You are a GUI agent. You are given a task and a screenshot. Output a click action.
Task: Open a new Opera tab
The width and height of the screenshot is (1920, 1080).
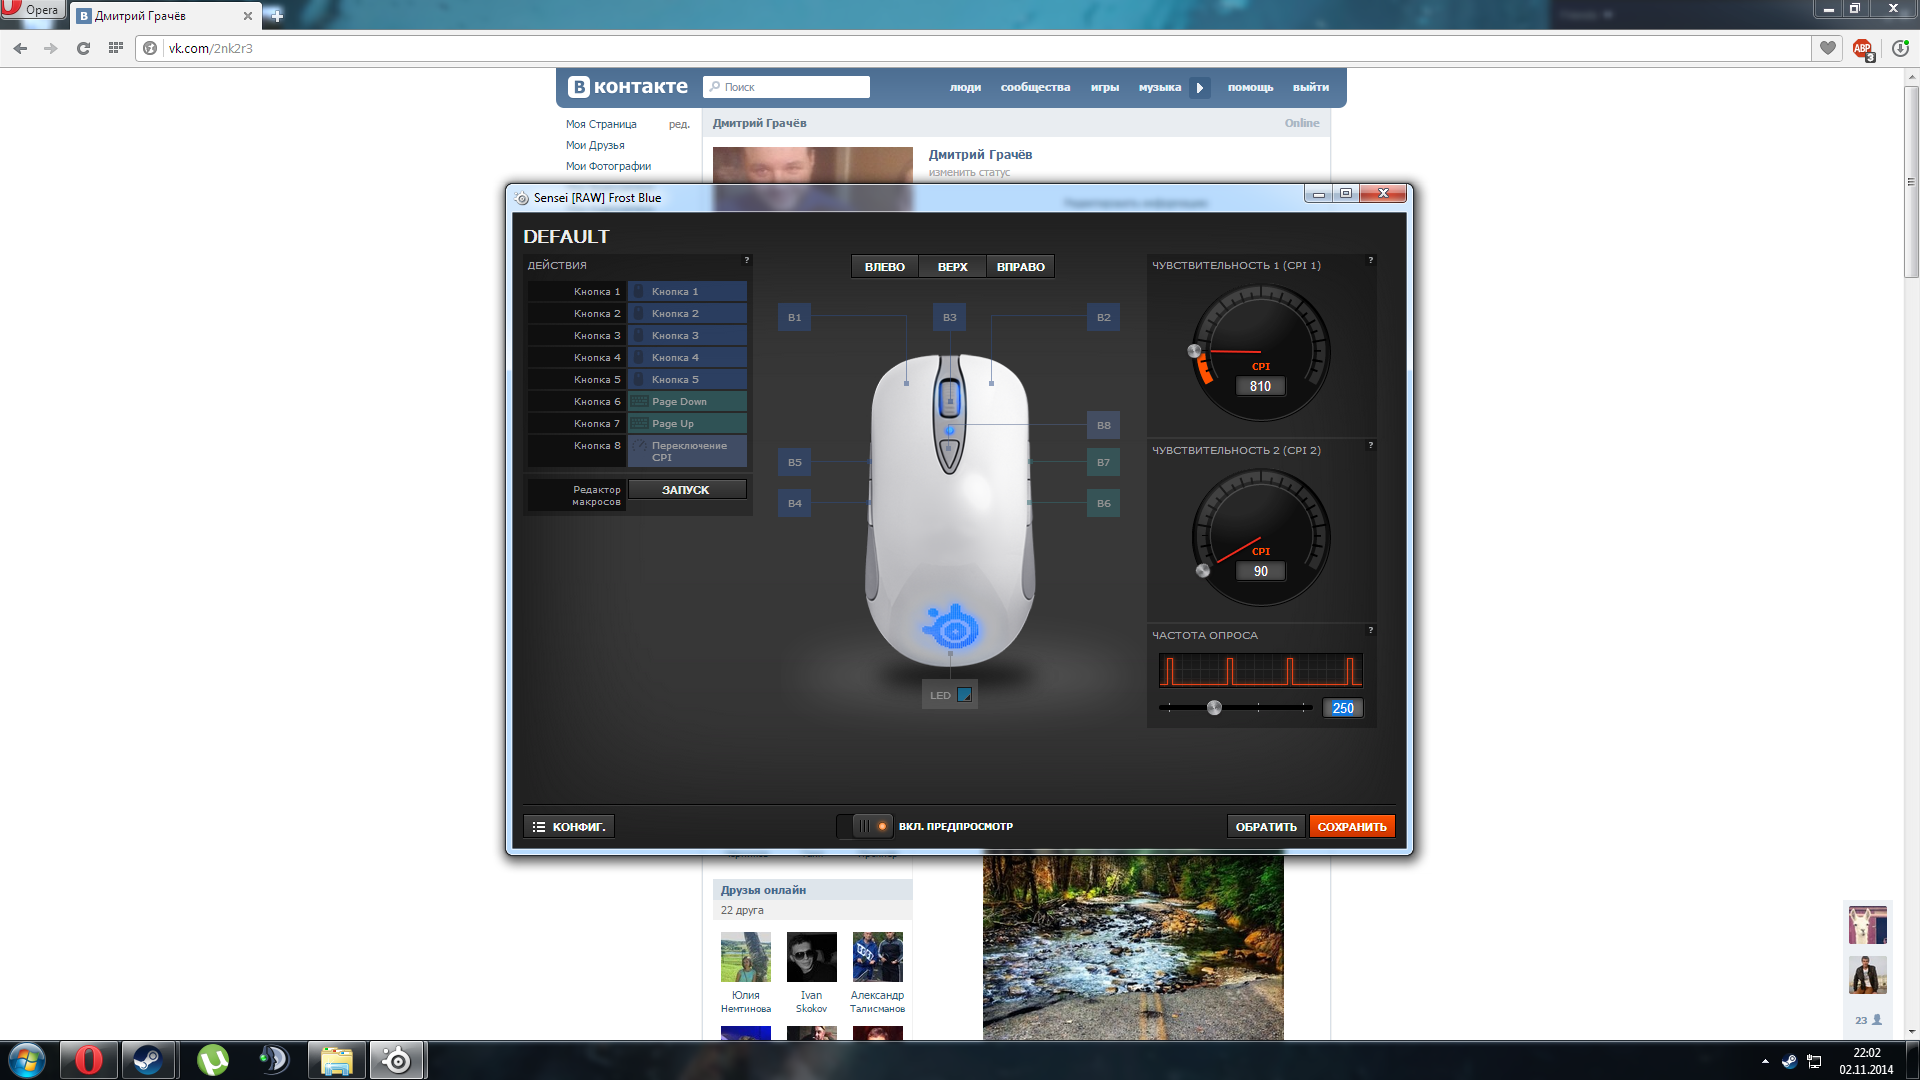[277, 16]
